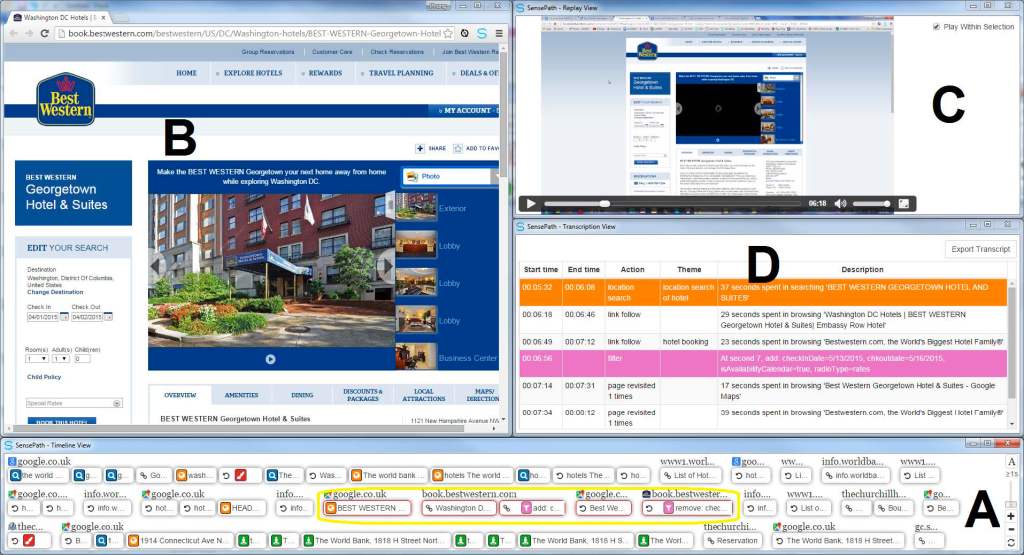Open the Explore Hotels menu
Viewport: 1024px width, 555px height.
pos(253,73)
